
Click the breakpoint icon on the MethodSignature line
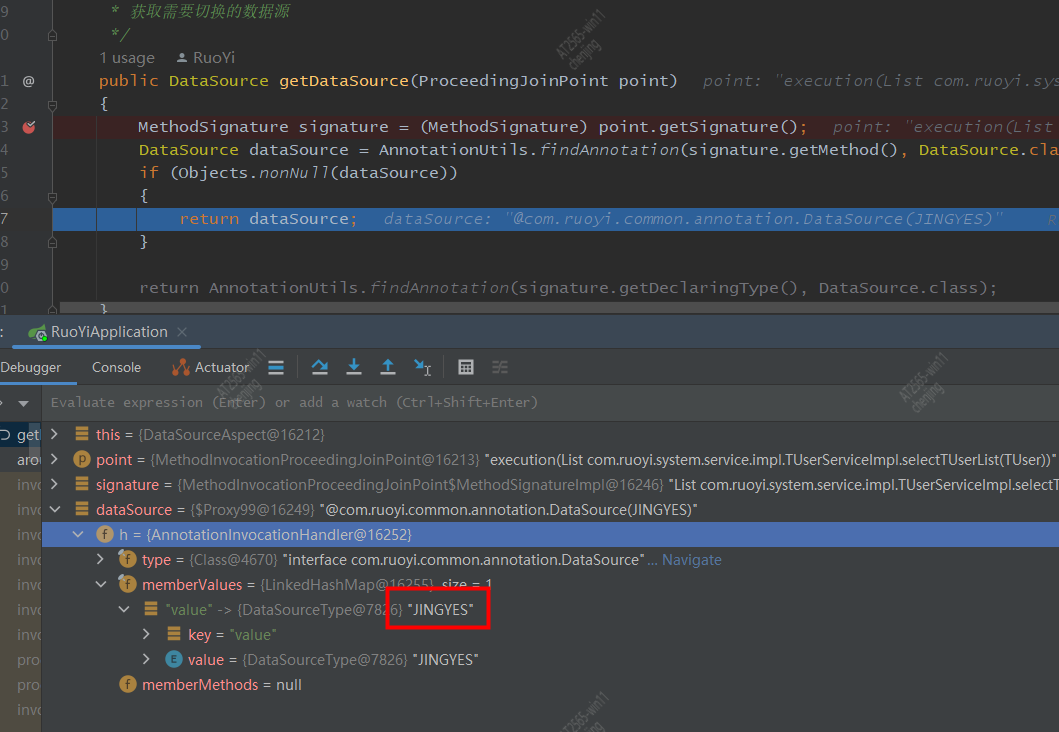pos(29,127)
